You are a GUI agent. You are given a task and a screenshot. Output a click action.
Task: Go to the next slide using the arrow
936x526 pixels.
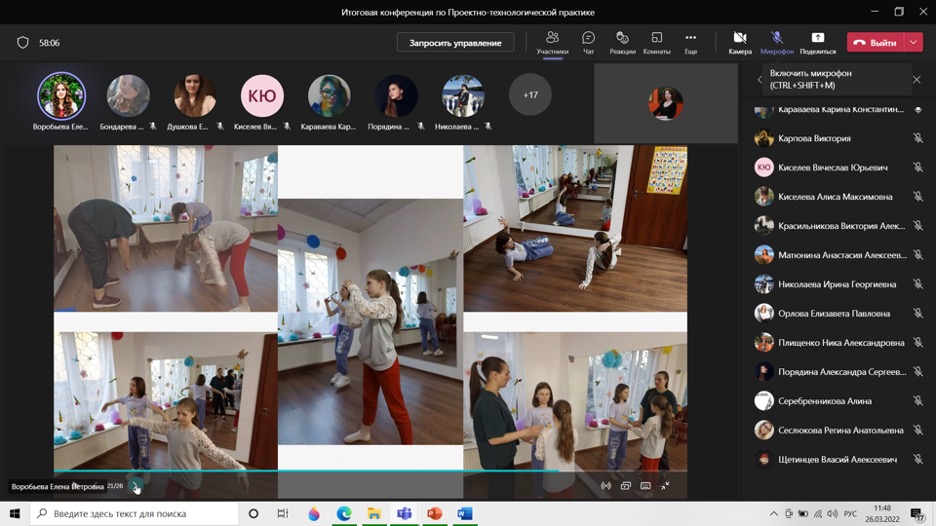coord(137,487)
